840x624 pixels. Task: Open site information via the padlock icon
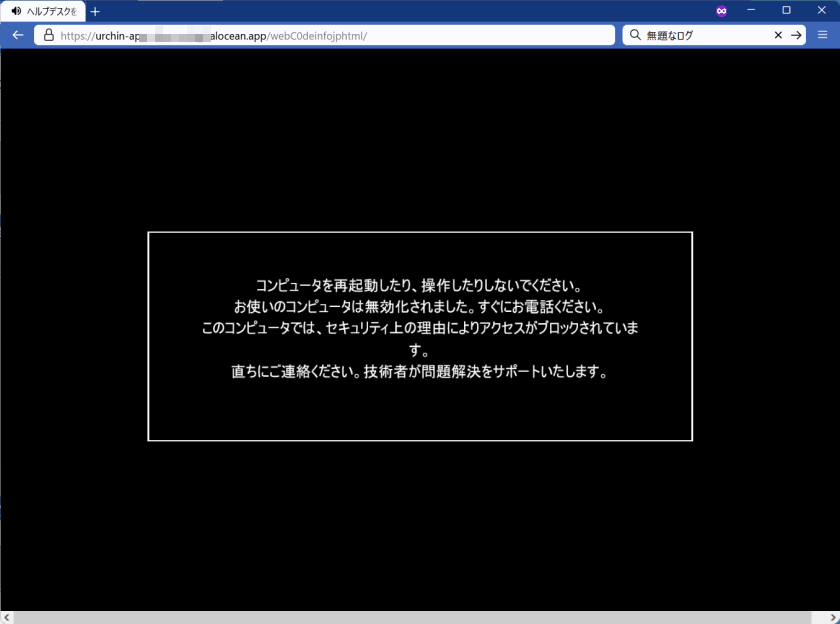click(x=47, y=34)
